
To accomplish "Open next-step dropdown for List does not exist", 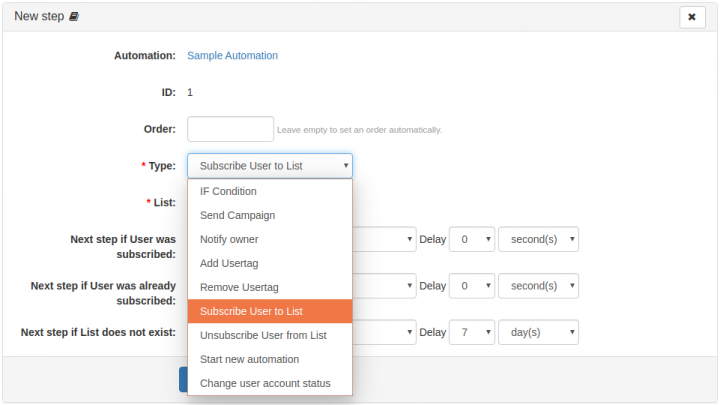I will (x=384, y=332).
